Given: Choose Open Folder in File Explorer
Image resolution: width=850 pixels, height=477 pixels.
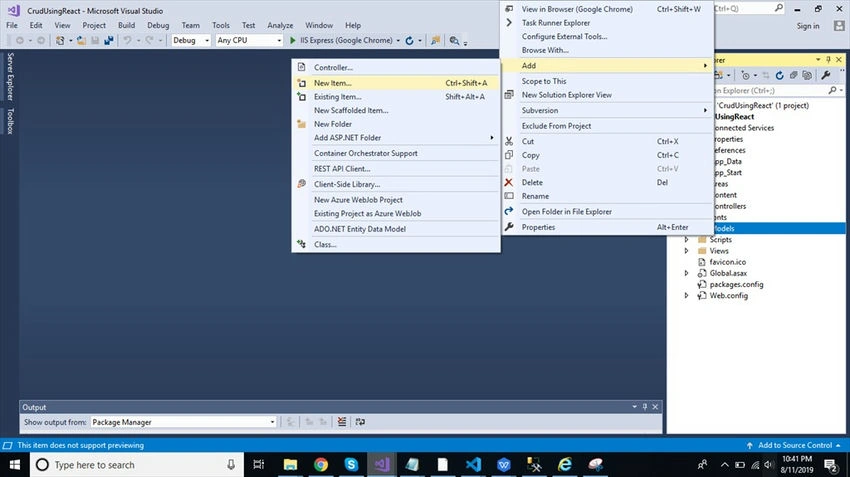Looking at the screenshot, I should (x=607, y=212).
